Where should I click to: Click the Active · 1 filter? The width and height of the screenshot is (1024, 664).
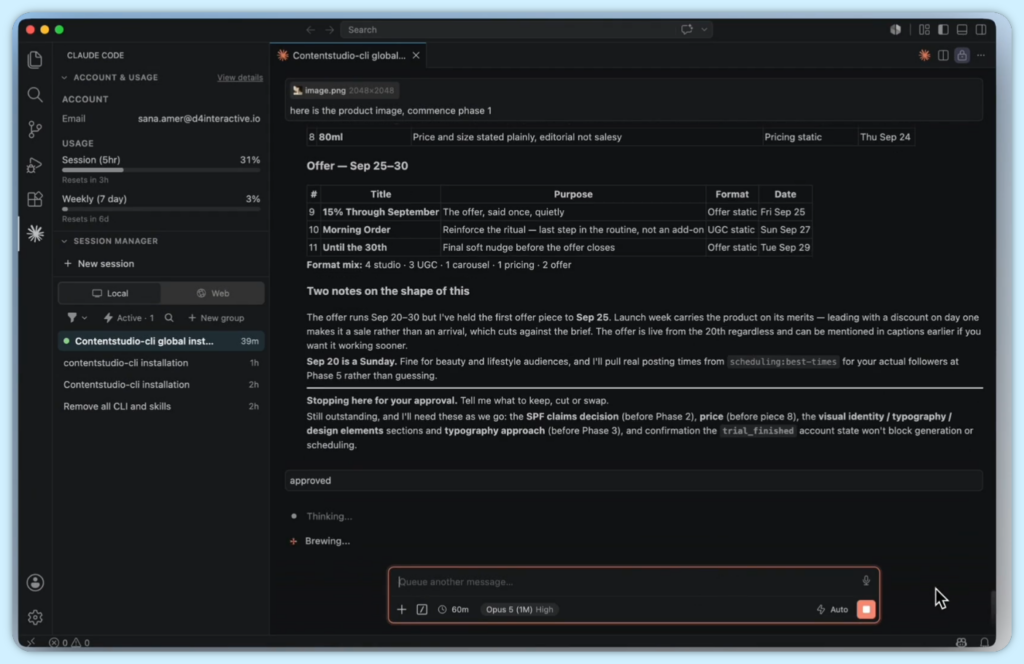coord(129,318)
